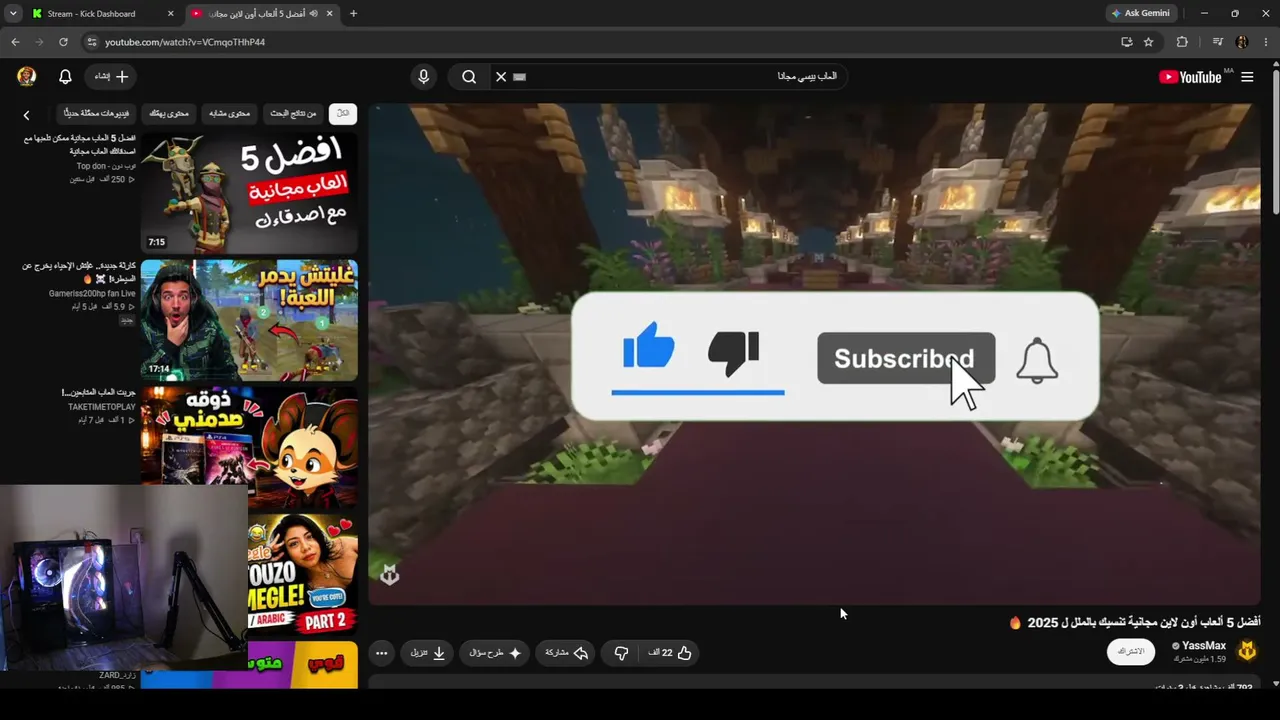The image size is (1280, 720).
Task: Select the 'محتوى يهمّك' filter chip
Action: click(x=169, y=113)
